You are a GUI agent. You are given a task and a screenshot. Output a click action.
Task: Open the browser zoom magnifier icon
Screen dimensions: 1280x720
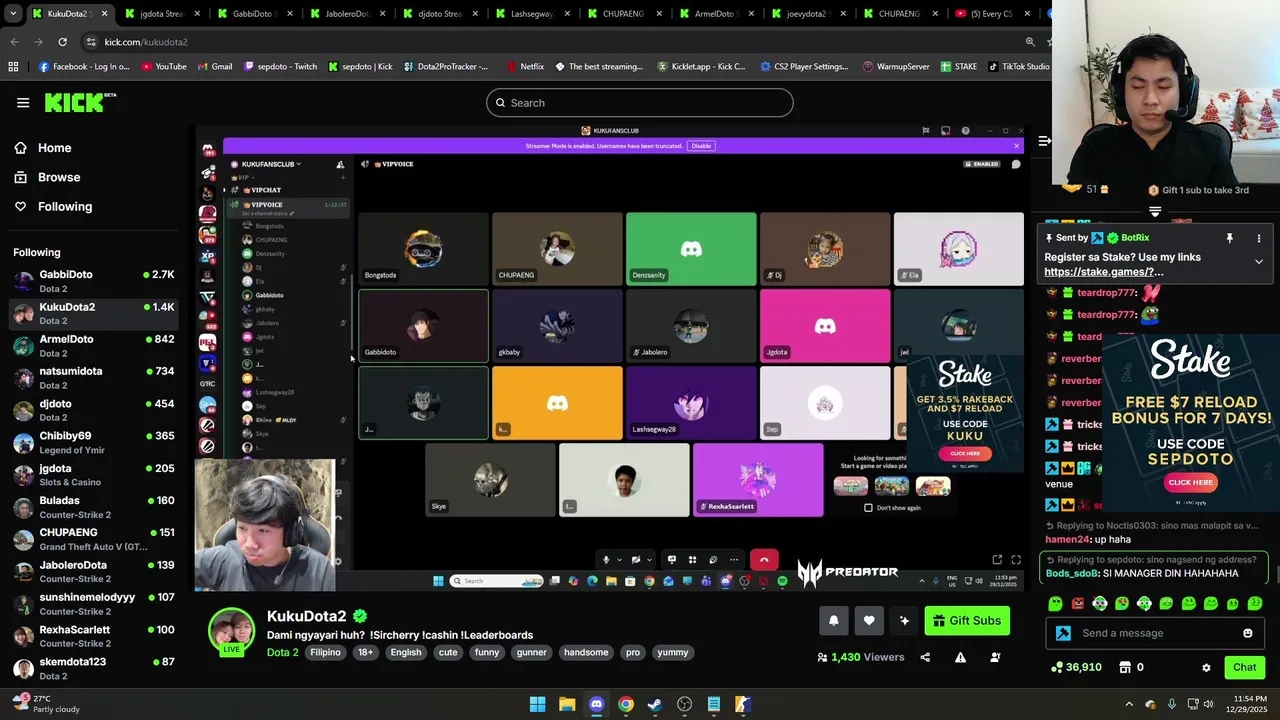point(1030,42)
